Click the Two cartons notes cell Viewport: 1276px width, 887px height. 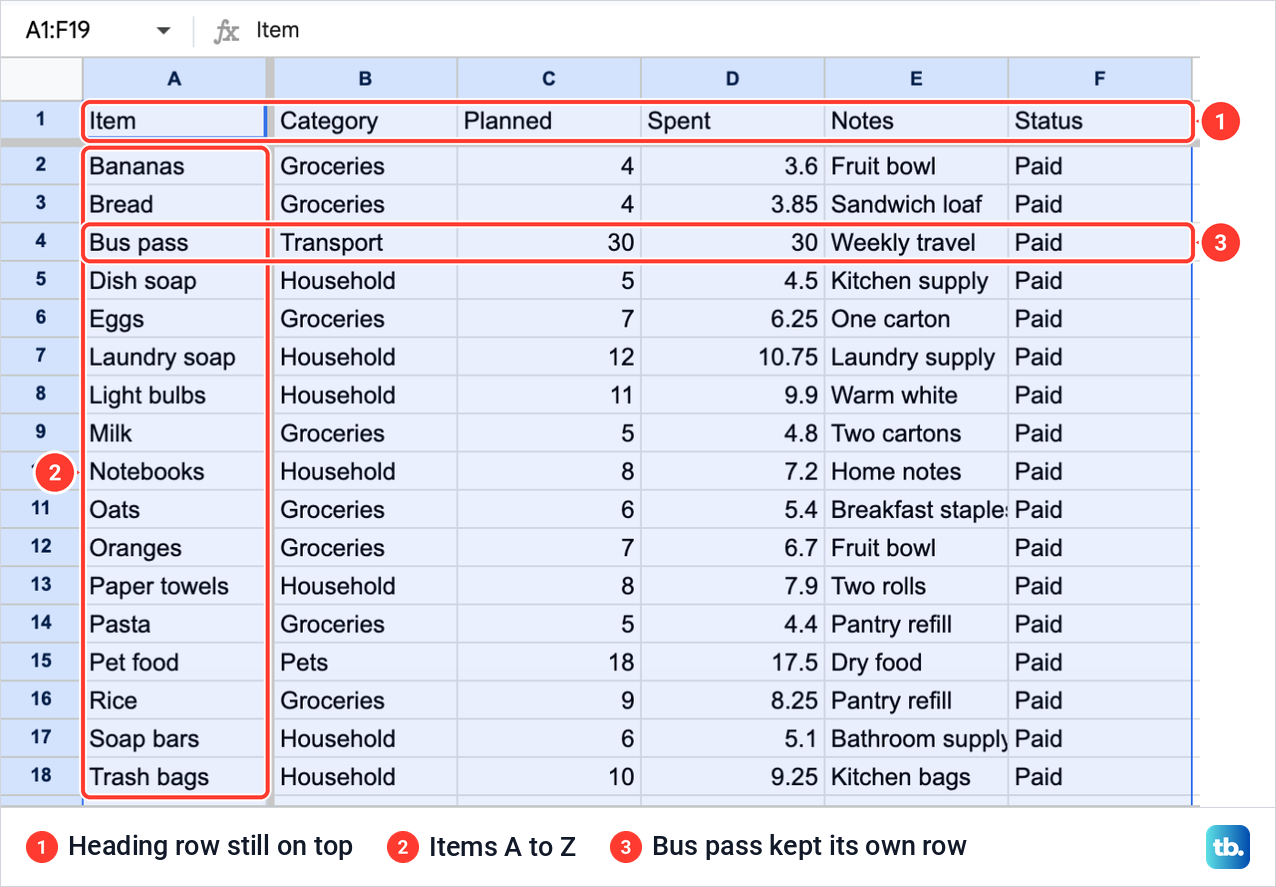click(x=916, y=433)
